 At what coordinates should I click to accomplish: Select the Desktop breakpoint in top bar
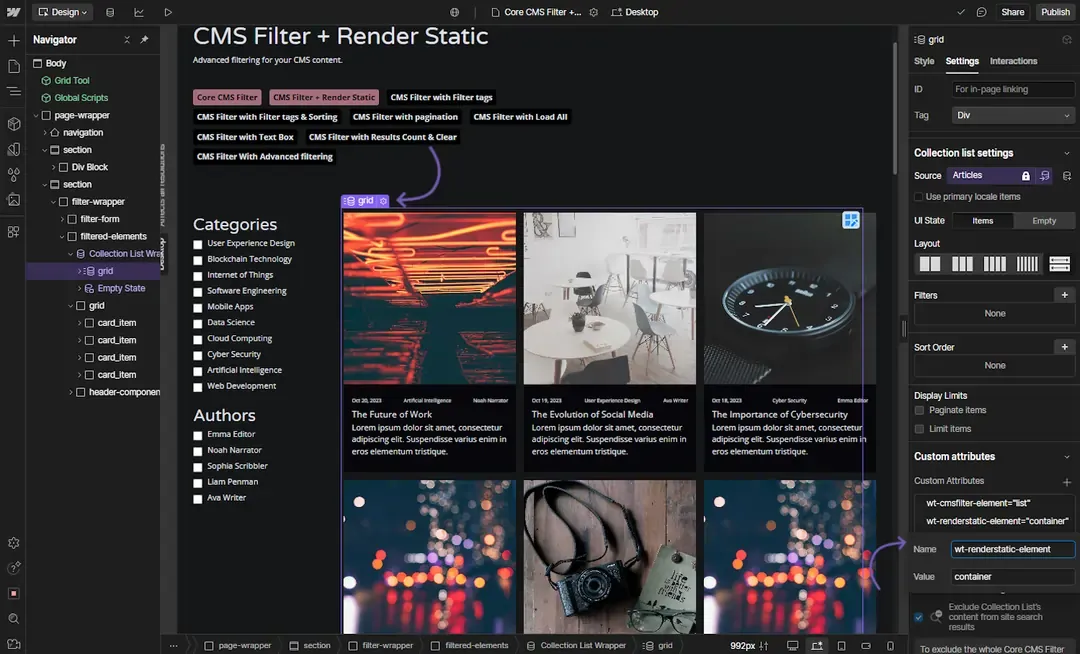[x=634, y=12]
